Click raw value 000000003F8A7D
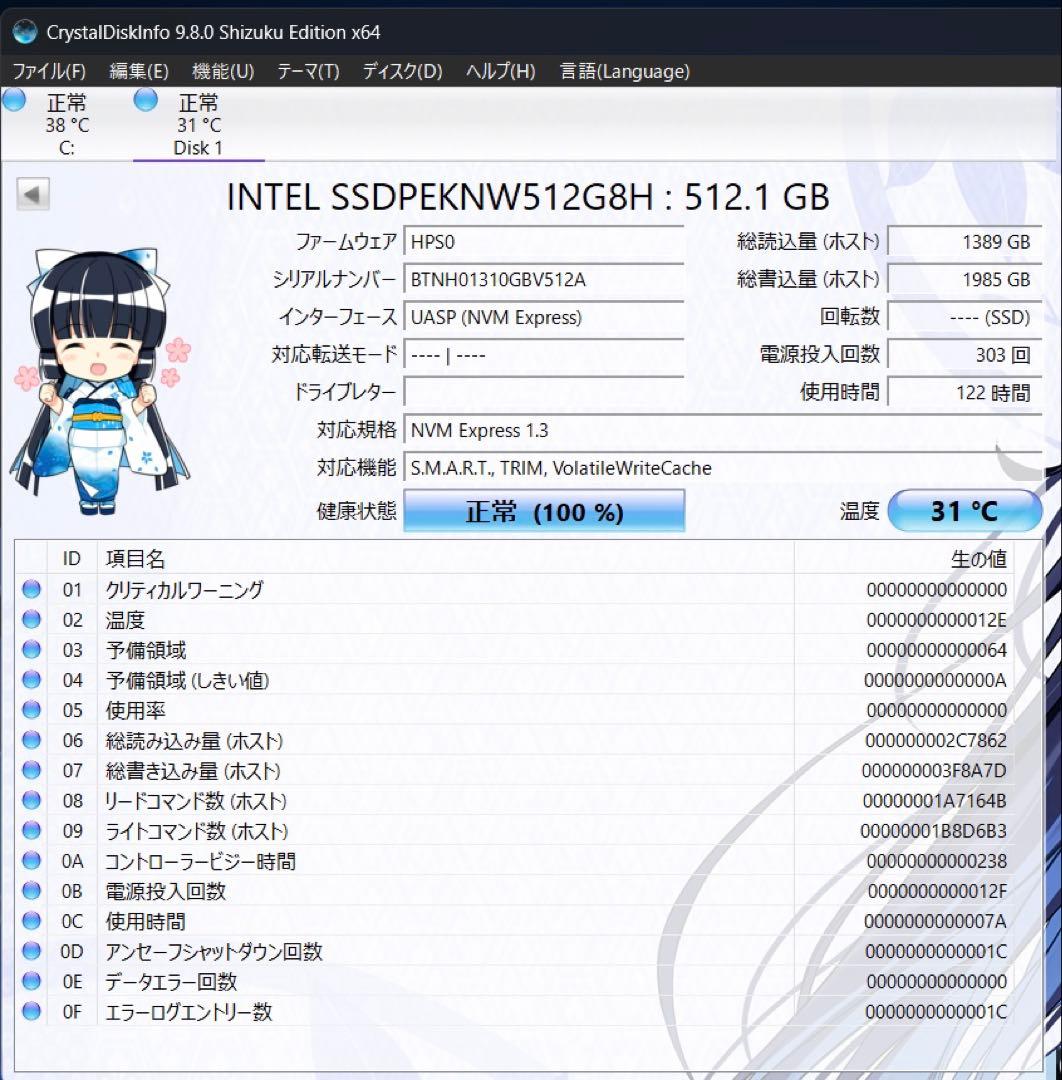Viewport: 1062px width, 1080px height. click(934, 770)
